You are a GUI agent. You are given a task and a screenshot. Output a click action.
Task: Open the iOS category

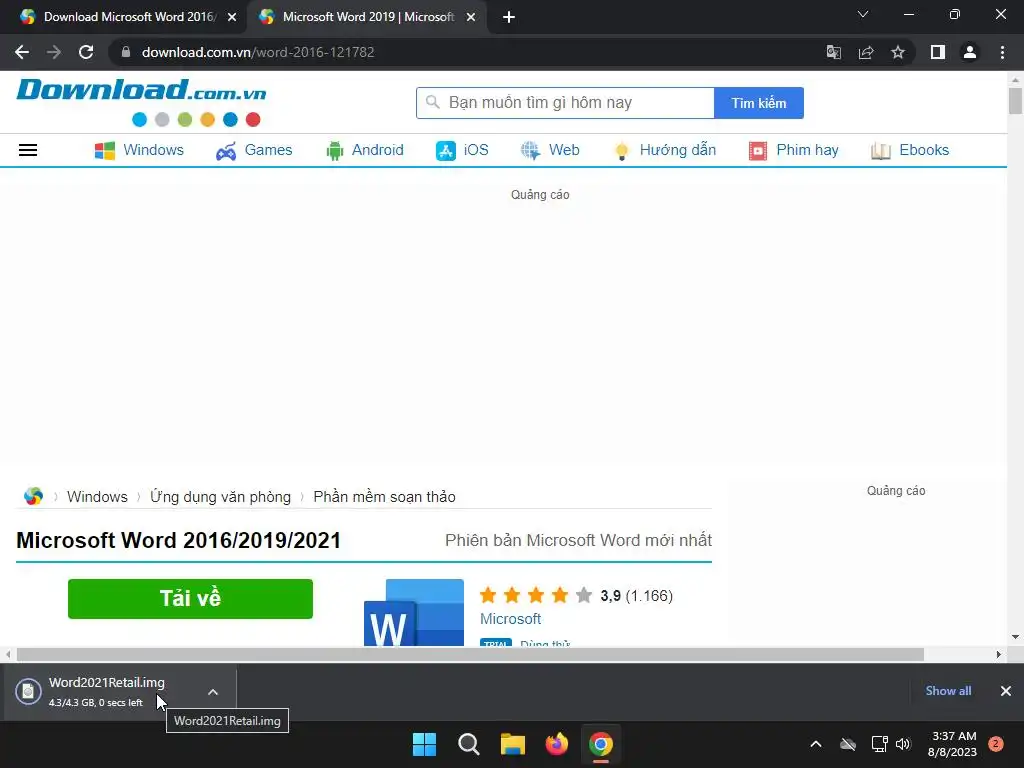coord(462,150)
